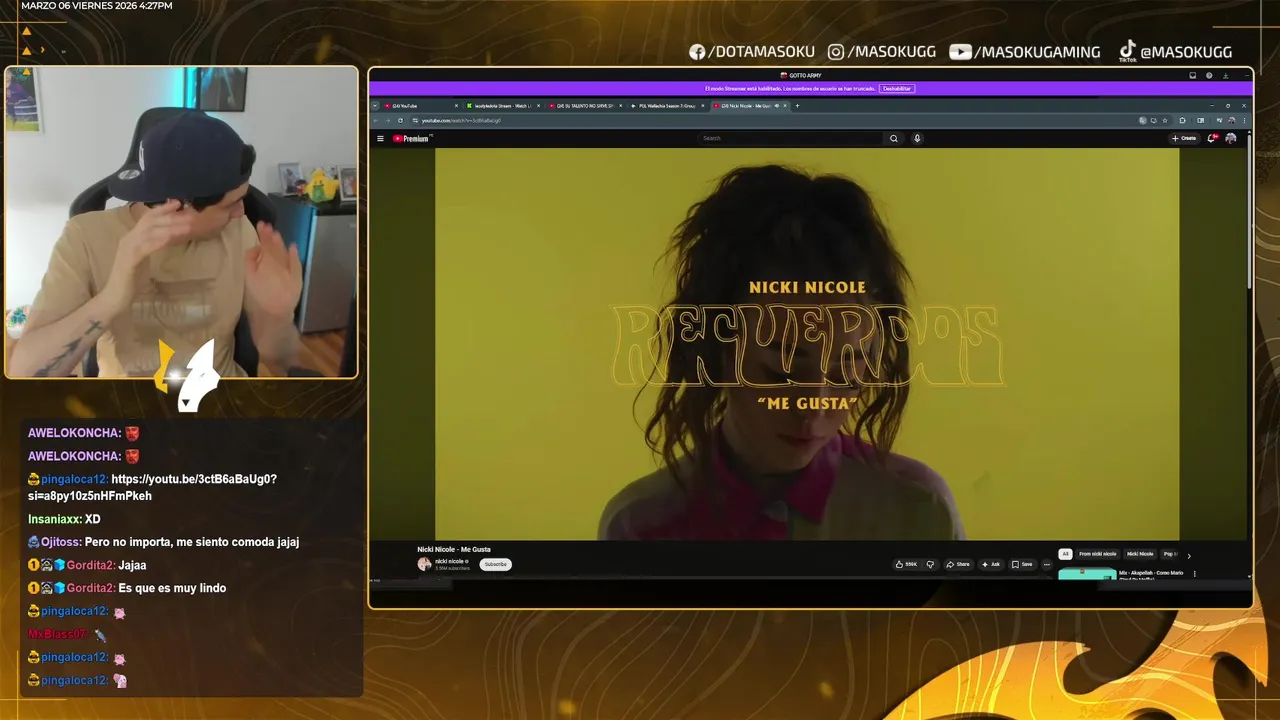Click Insaniaxx "XD" chat message

click(x=93, y=519)
